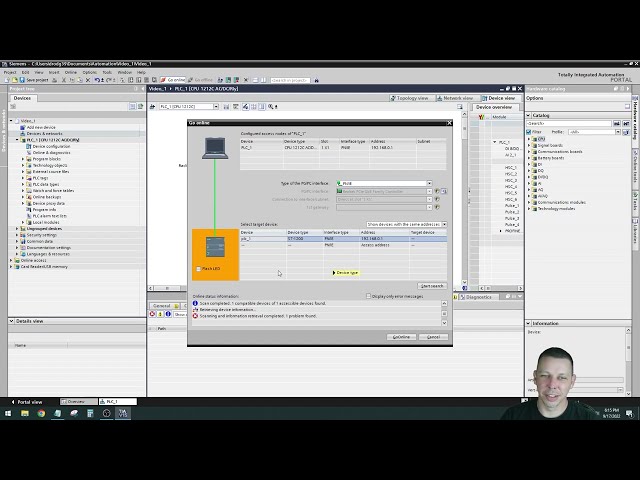Click the TIA Portal icon in taskbar
This screenshot has height=480, width=640.
click(123, 413)
